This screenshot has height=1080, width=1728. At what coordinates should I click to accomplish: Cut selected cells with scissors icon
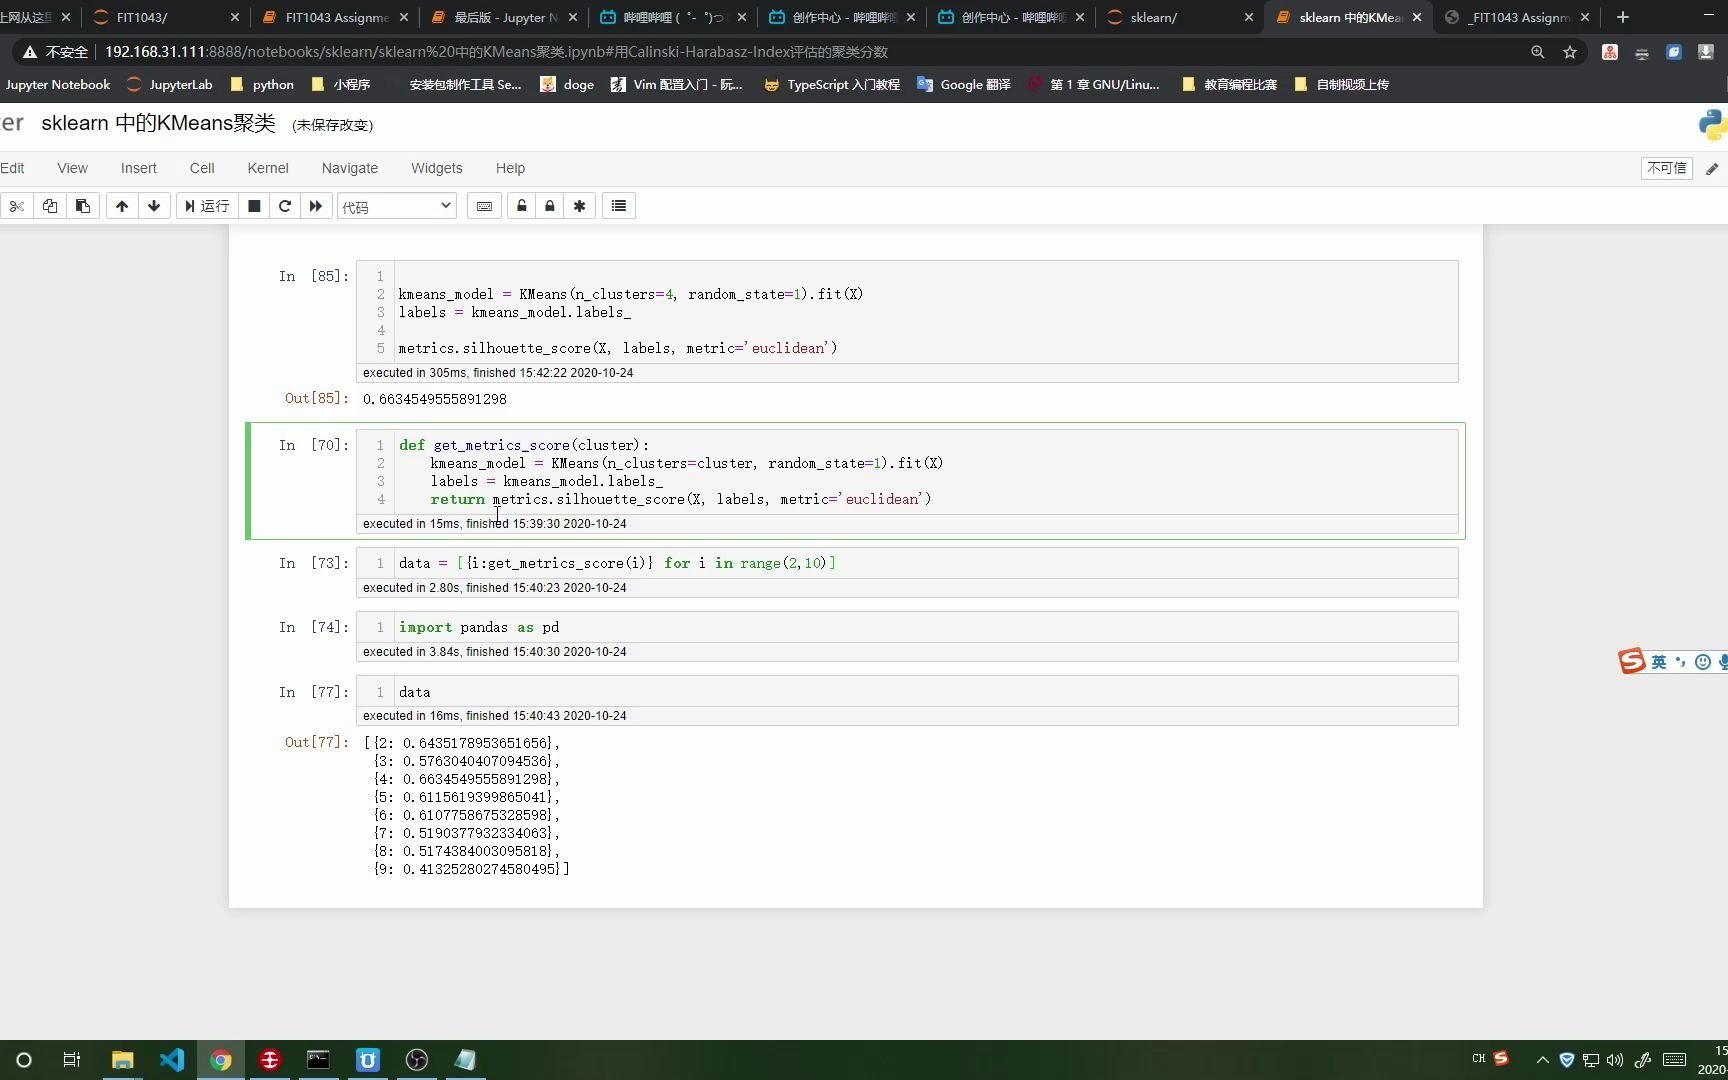click(x=17, y=206)
